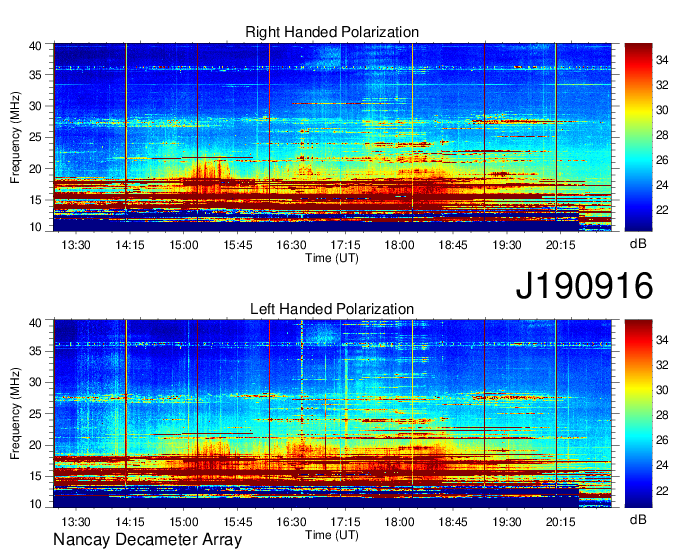Viewport: 680px width, 552px height.
Task: Click the 30 value on Left Handed color bar
Action: (662, 390)
